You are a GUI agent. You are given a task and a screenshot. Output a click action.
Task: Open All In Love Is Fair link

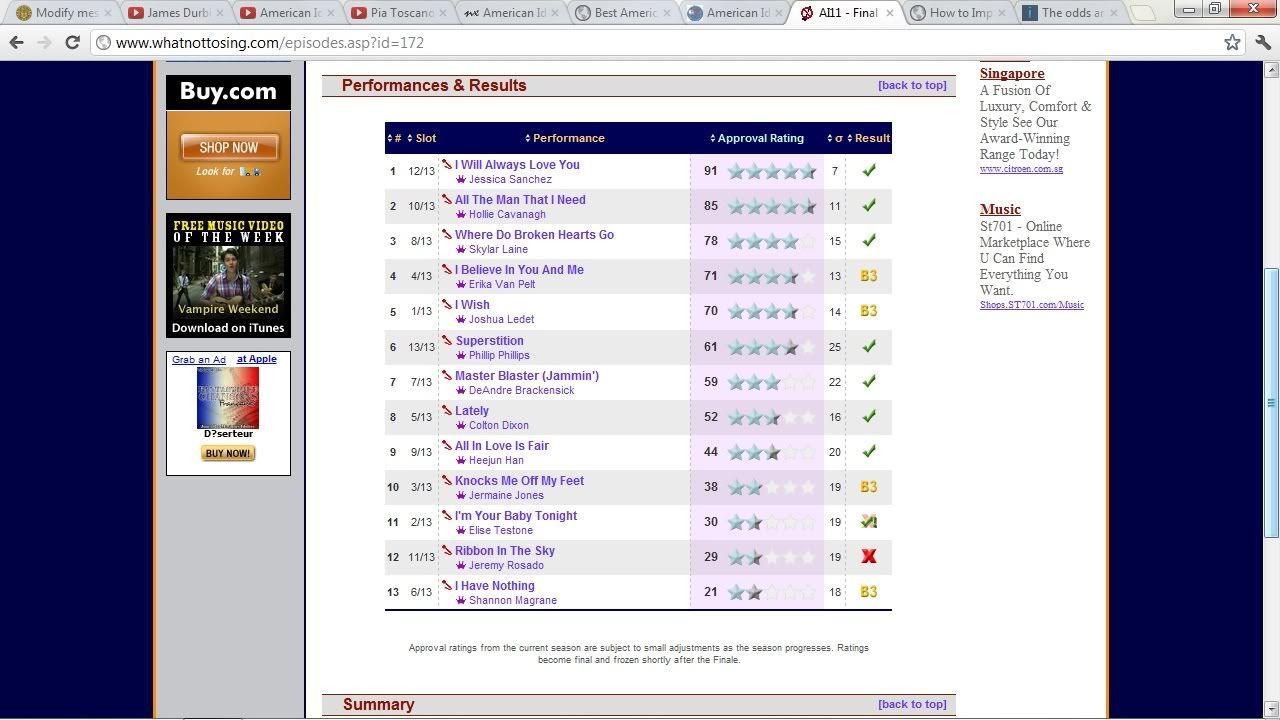tap(502, 446)
